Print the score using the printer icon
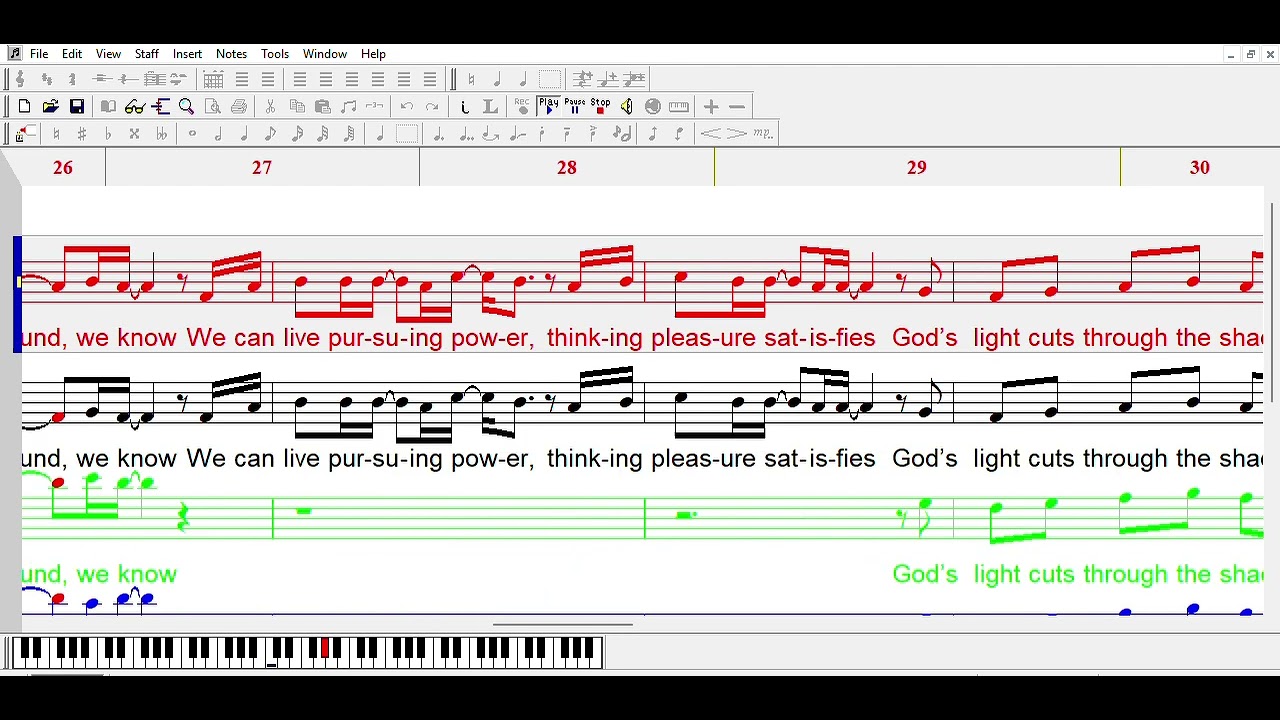Screen dimensions: 1280x720 pyautogui.click(x=239, y=106)
